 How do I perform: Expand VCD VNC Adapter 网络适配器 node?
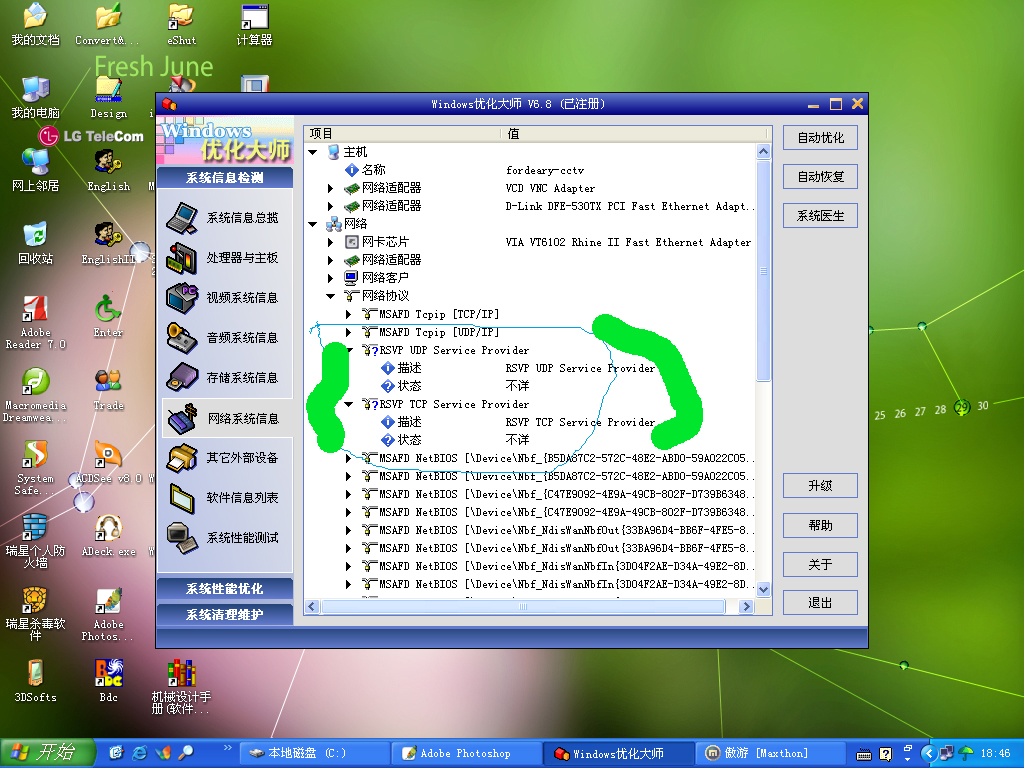(x=330, y=188)
